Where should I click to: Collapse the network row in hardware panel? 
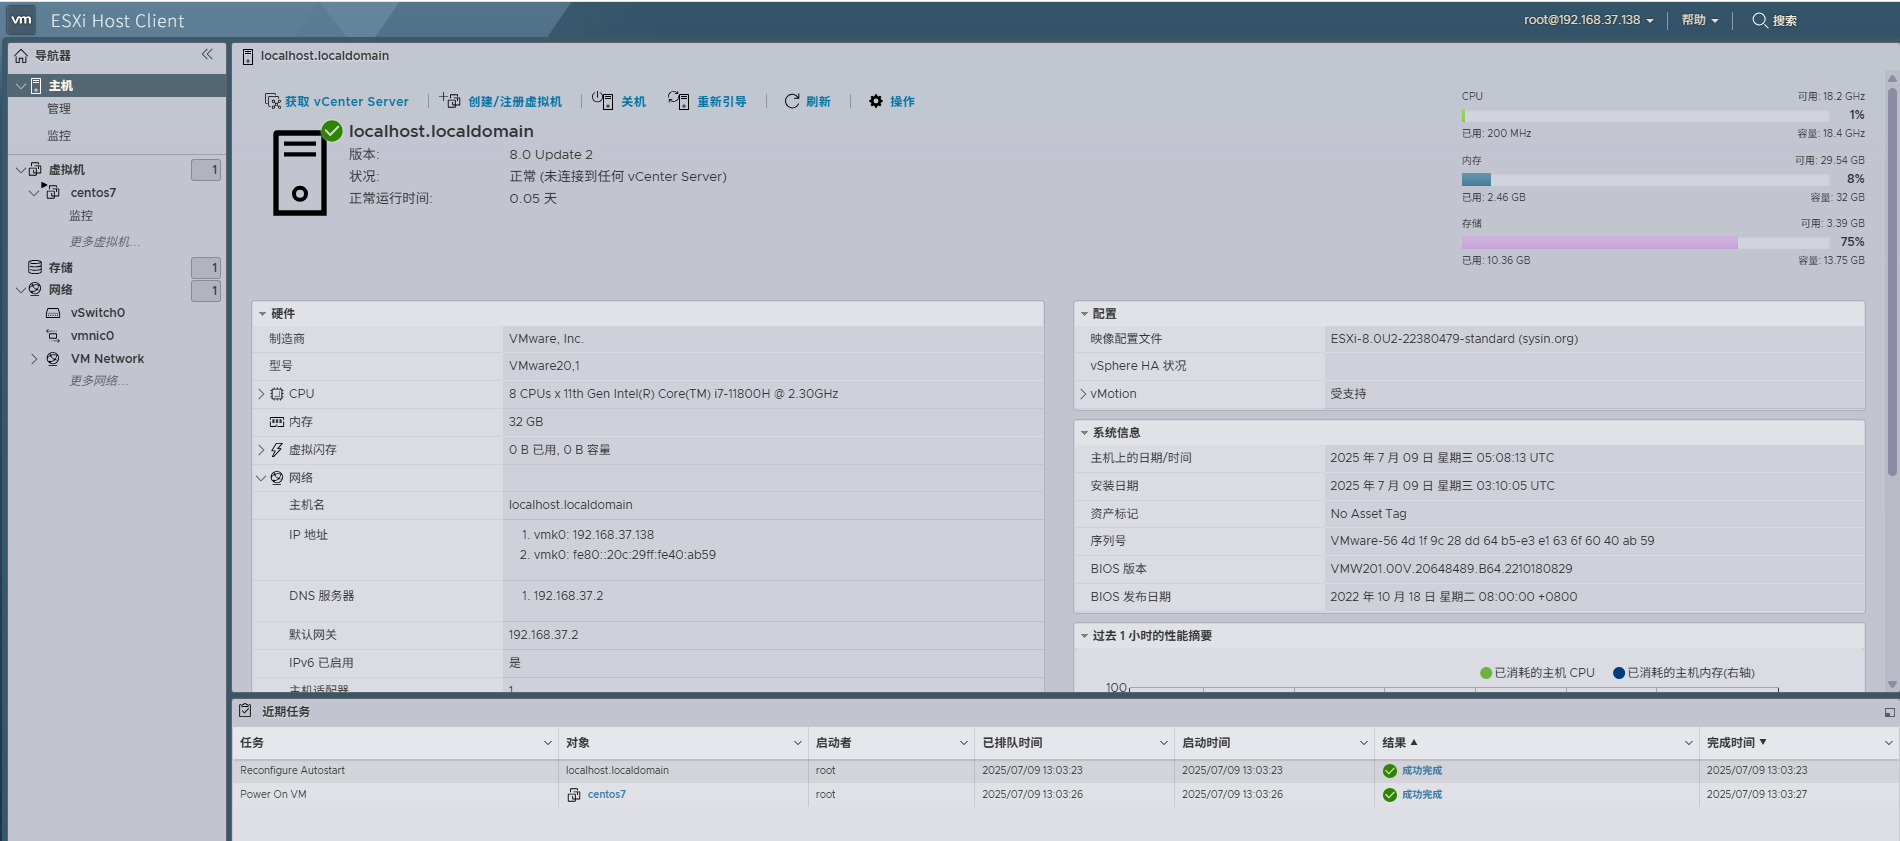click(x=261, y=478)
